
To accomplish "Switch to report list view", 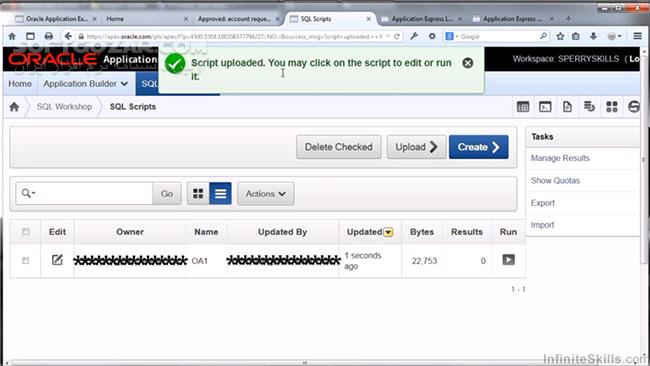I will tap(221, 194).
